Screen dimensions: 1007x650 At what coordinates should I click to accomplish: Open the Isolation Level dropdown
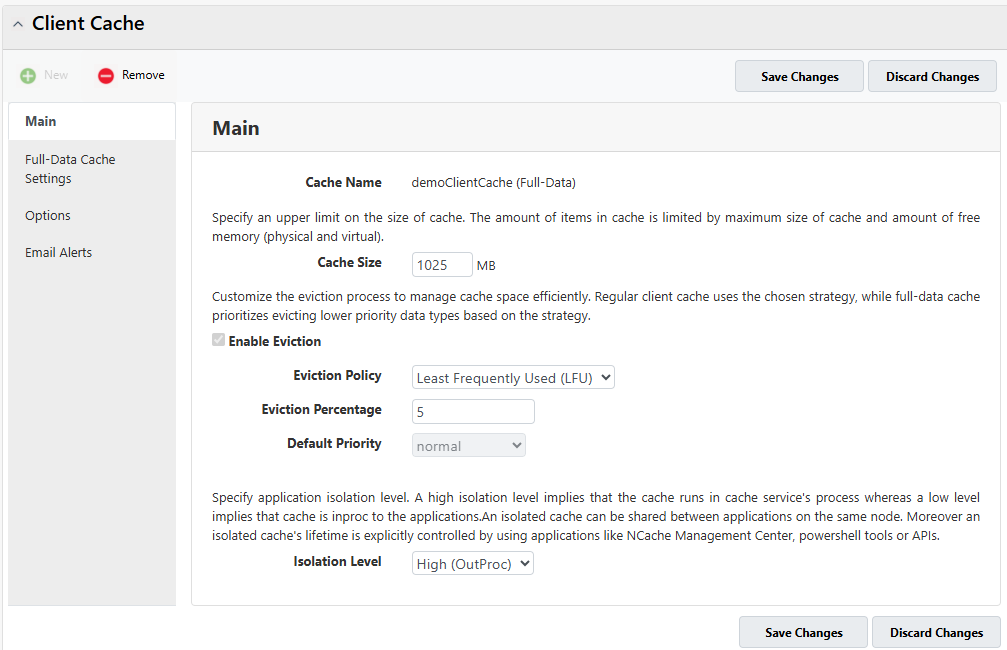(473, 564)
